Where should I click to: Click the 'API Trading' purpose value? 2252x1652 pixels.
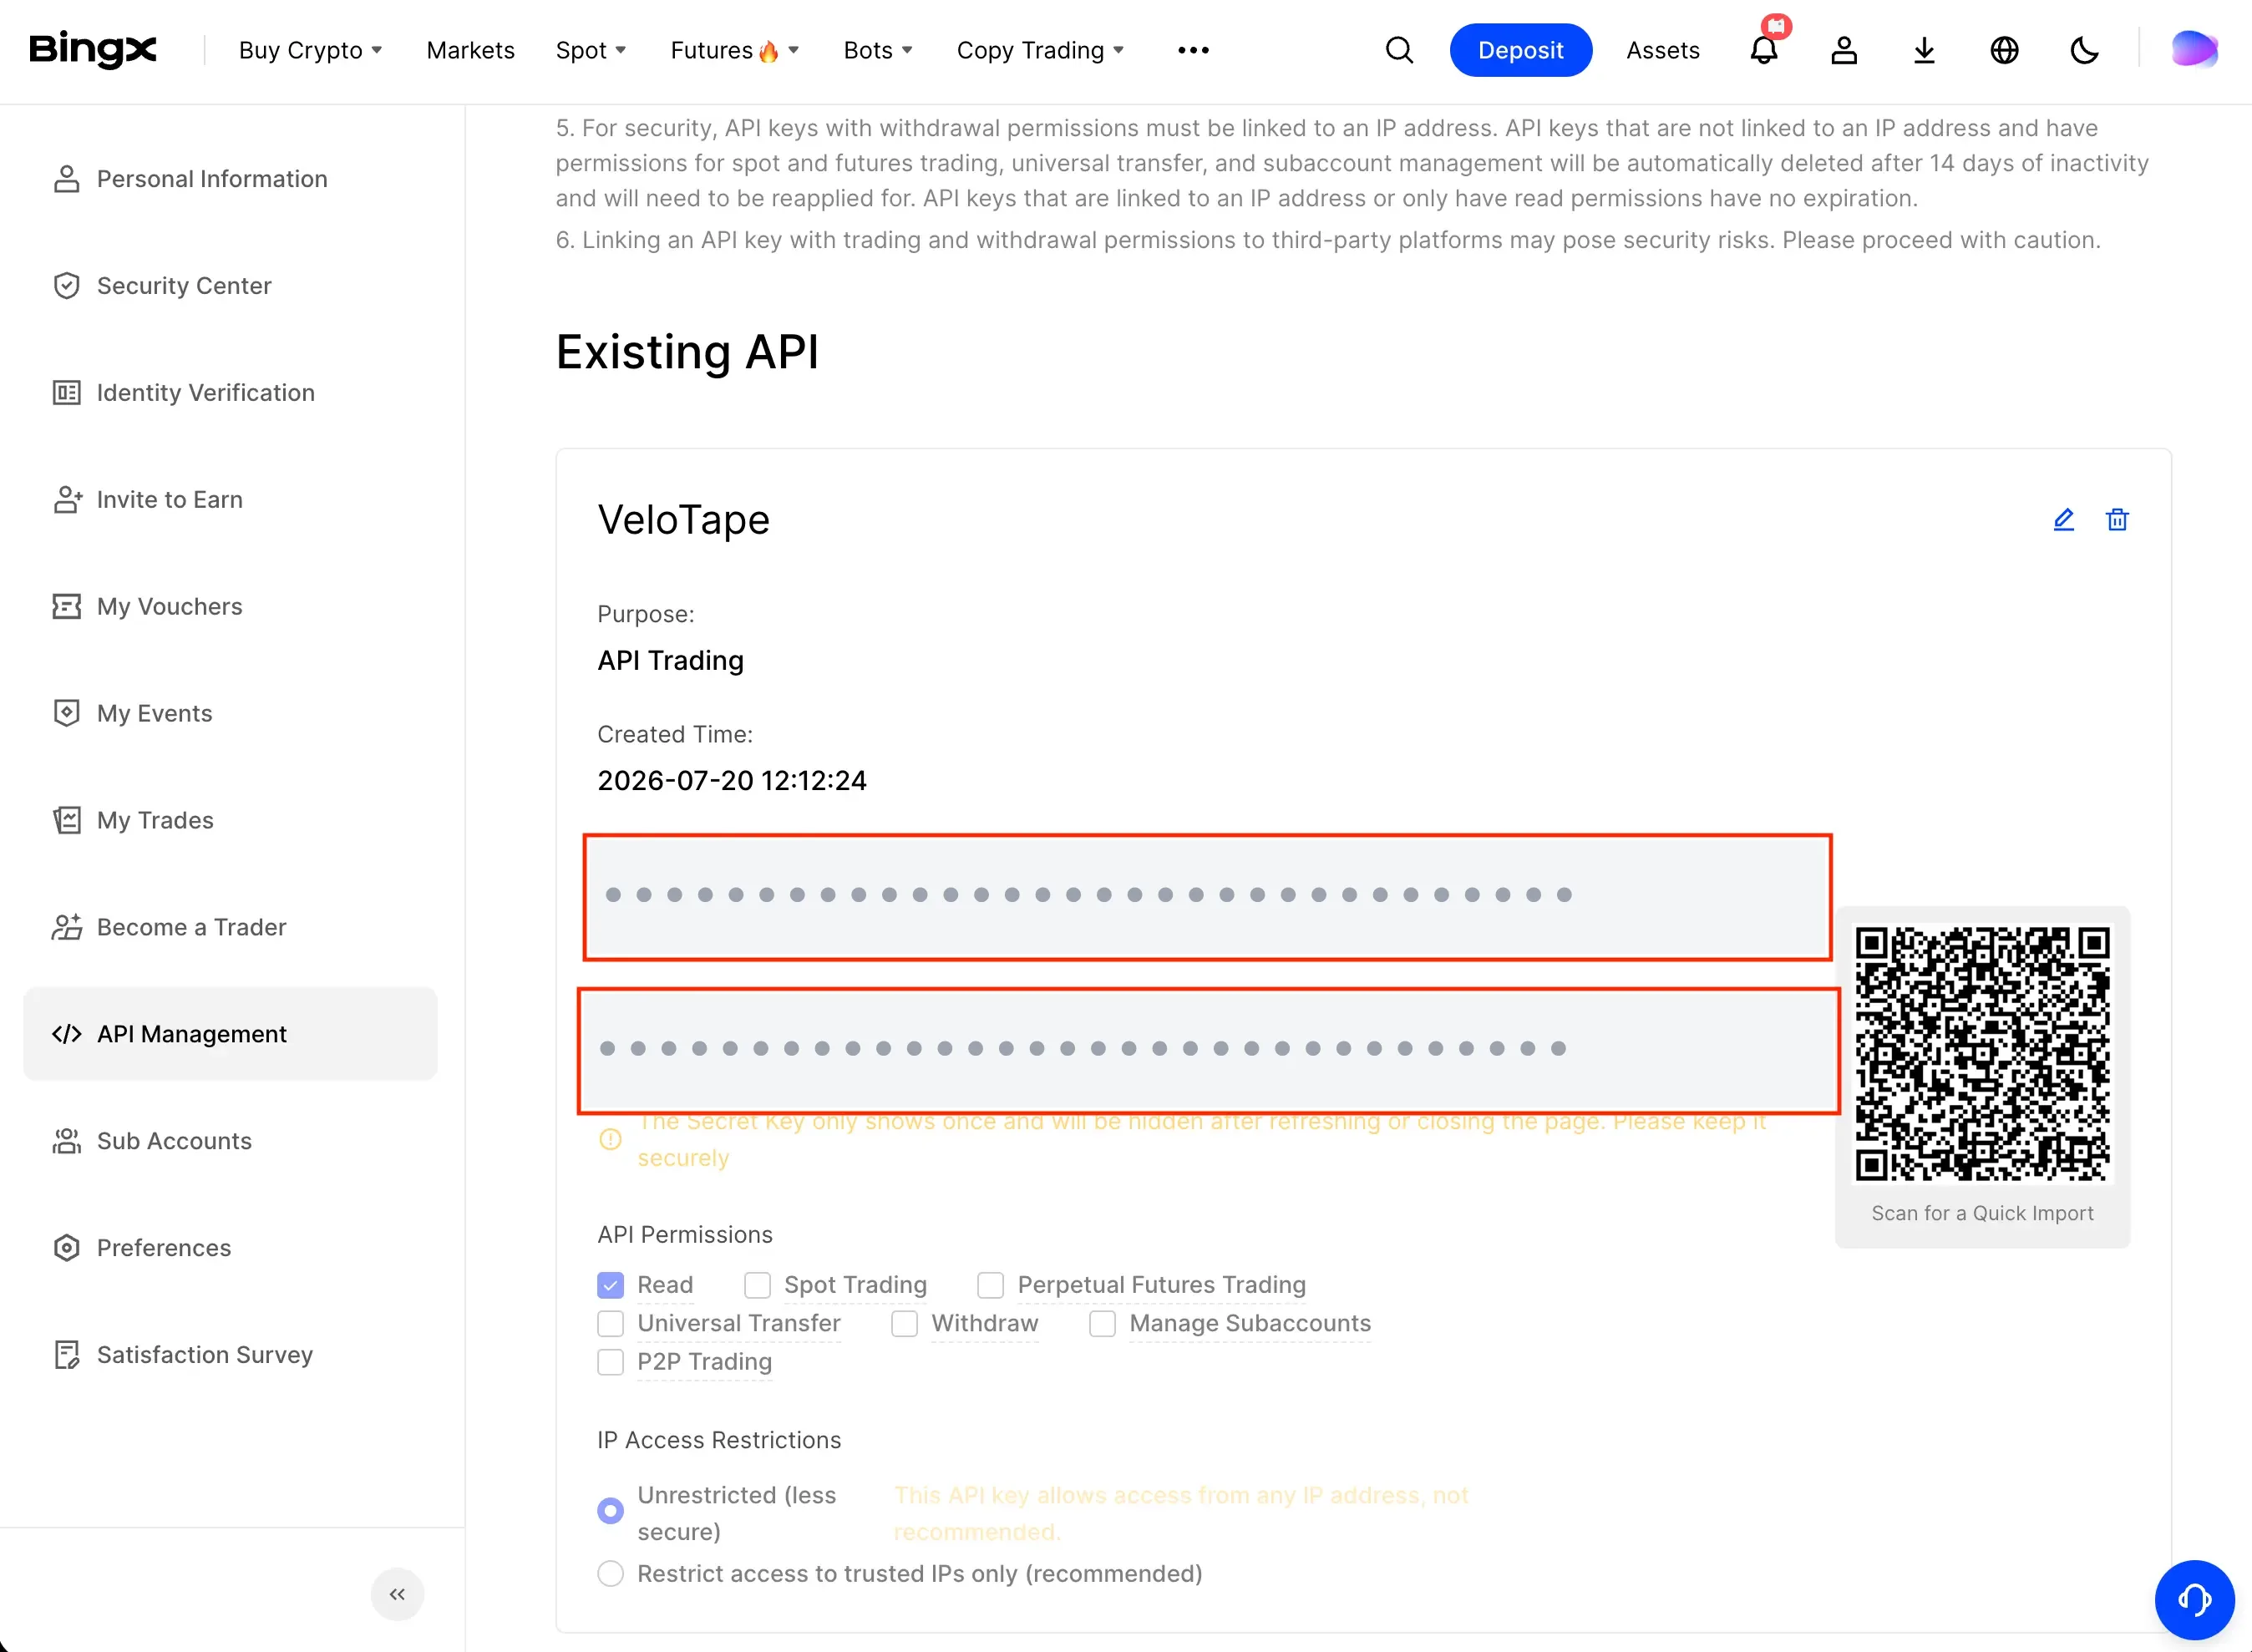point(670,661)
